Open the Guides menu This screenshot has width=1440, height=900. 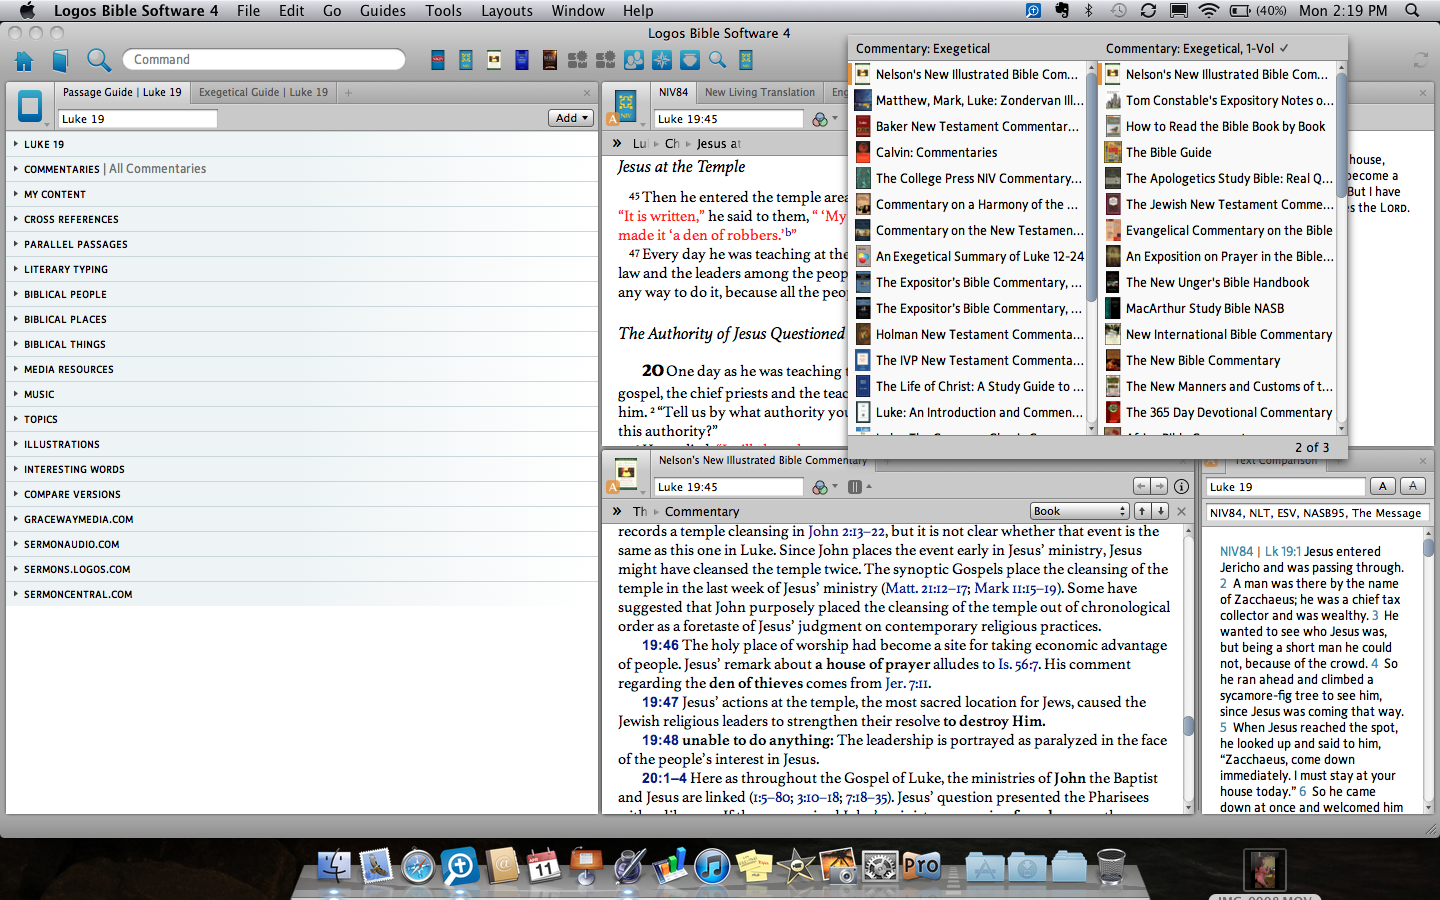pos(383,10)
